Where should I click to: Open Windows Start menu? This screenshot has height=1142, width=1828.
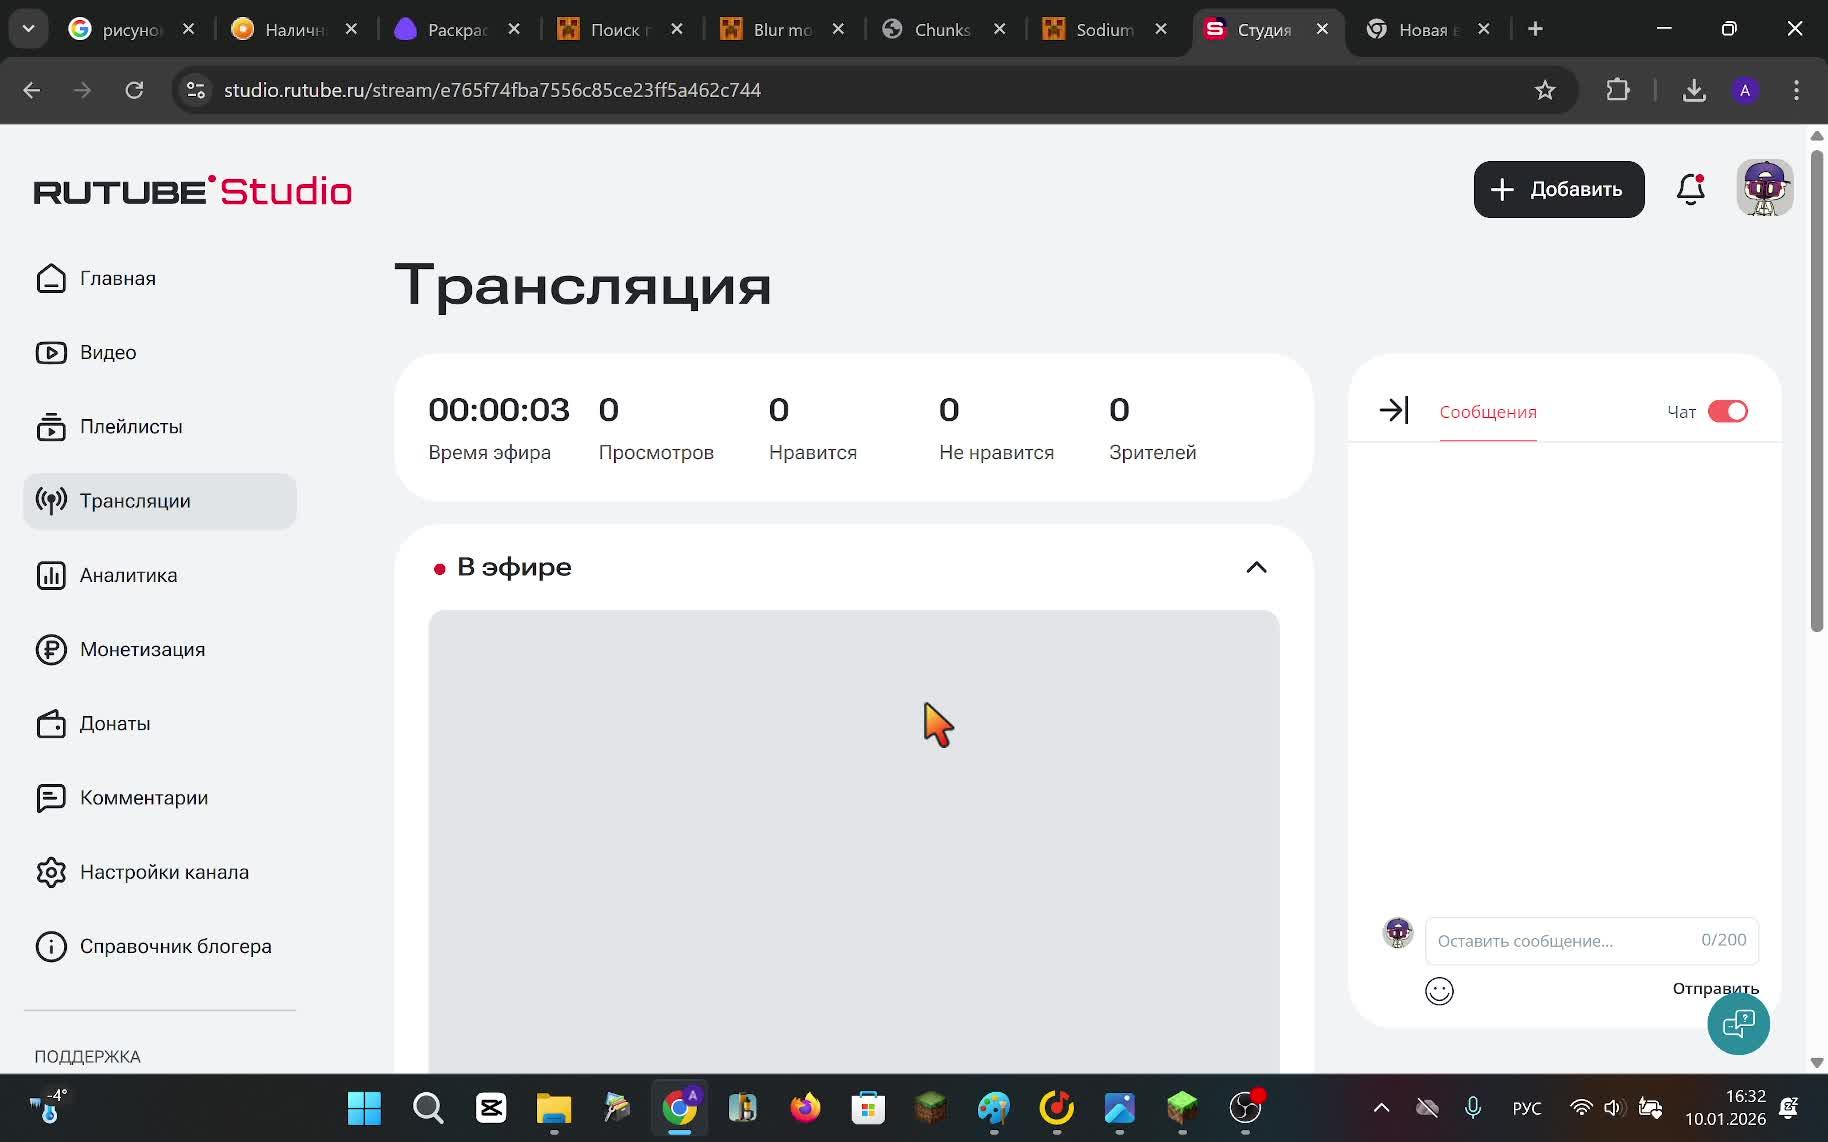pos(364,1108)
